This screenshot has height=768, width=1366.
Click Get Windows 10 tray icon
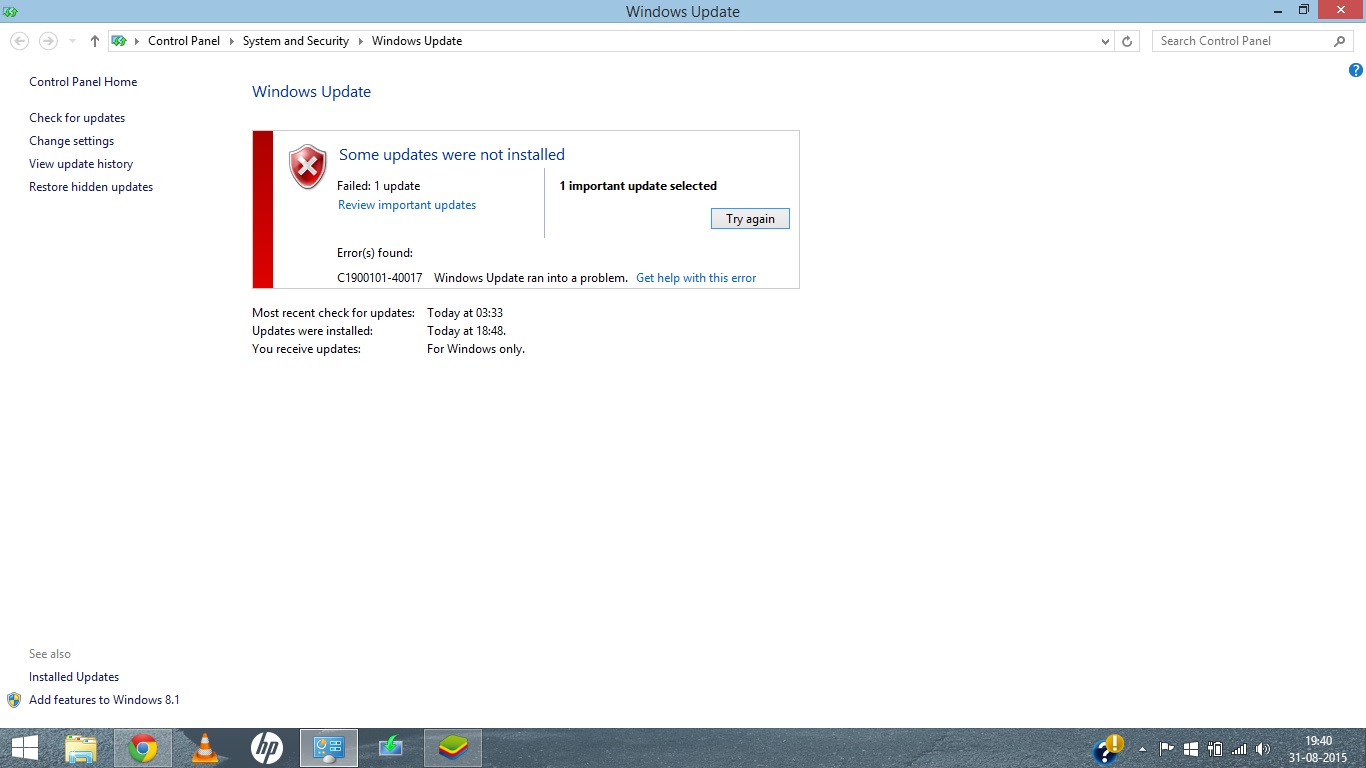1191,748
